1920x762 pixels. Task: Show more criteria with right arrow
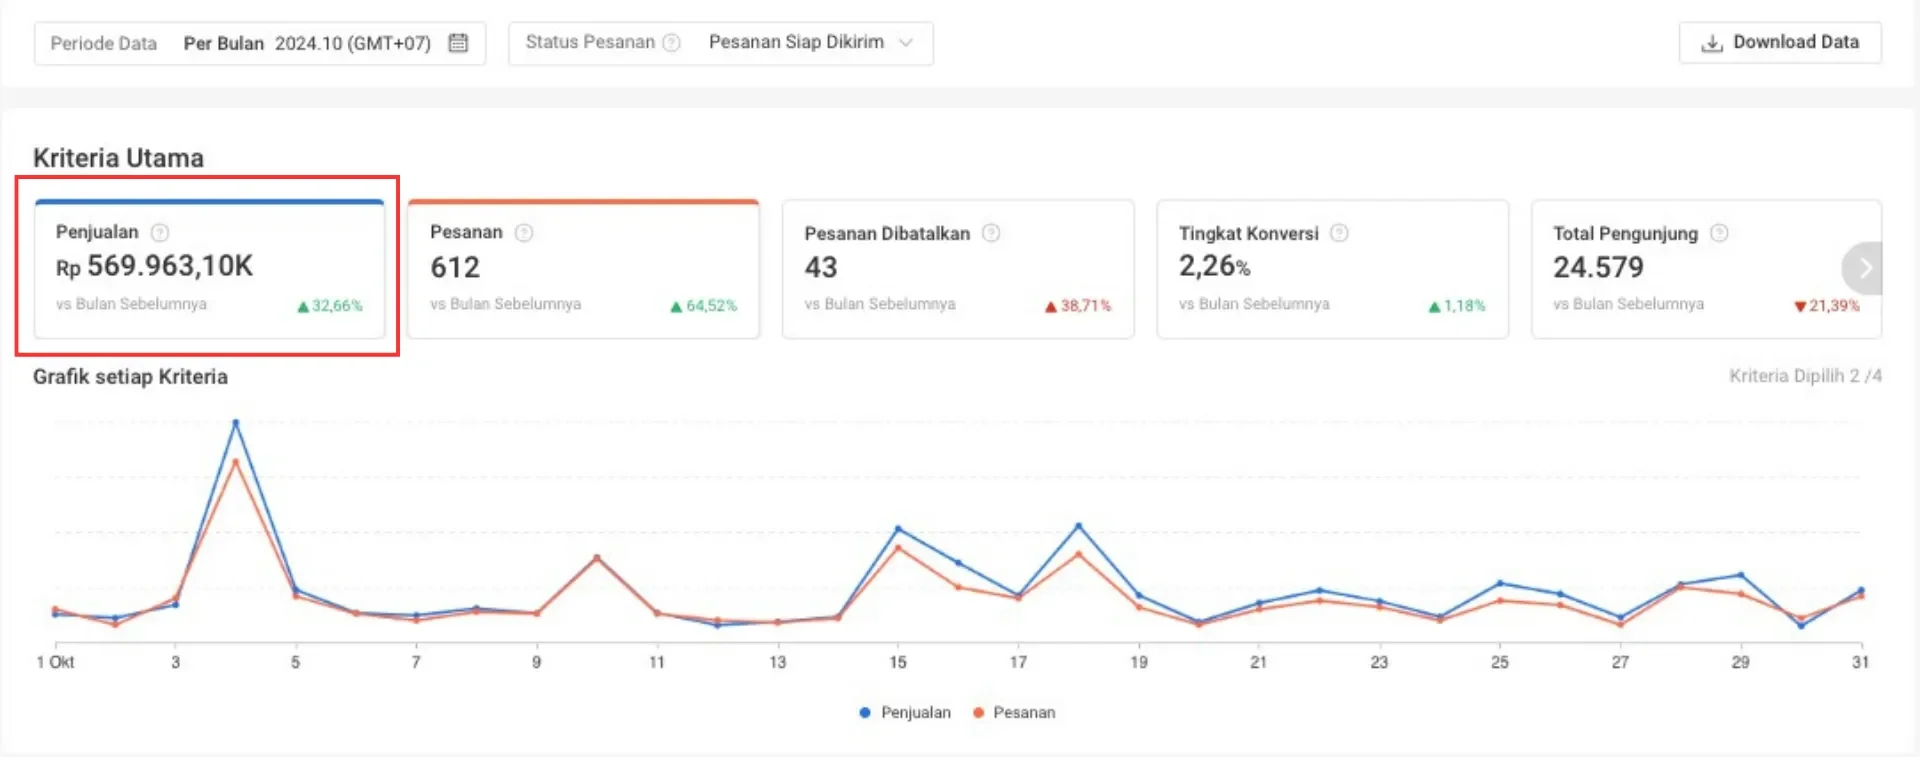1864,268
